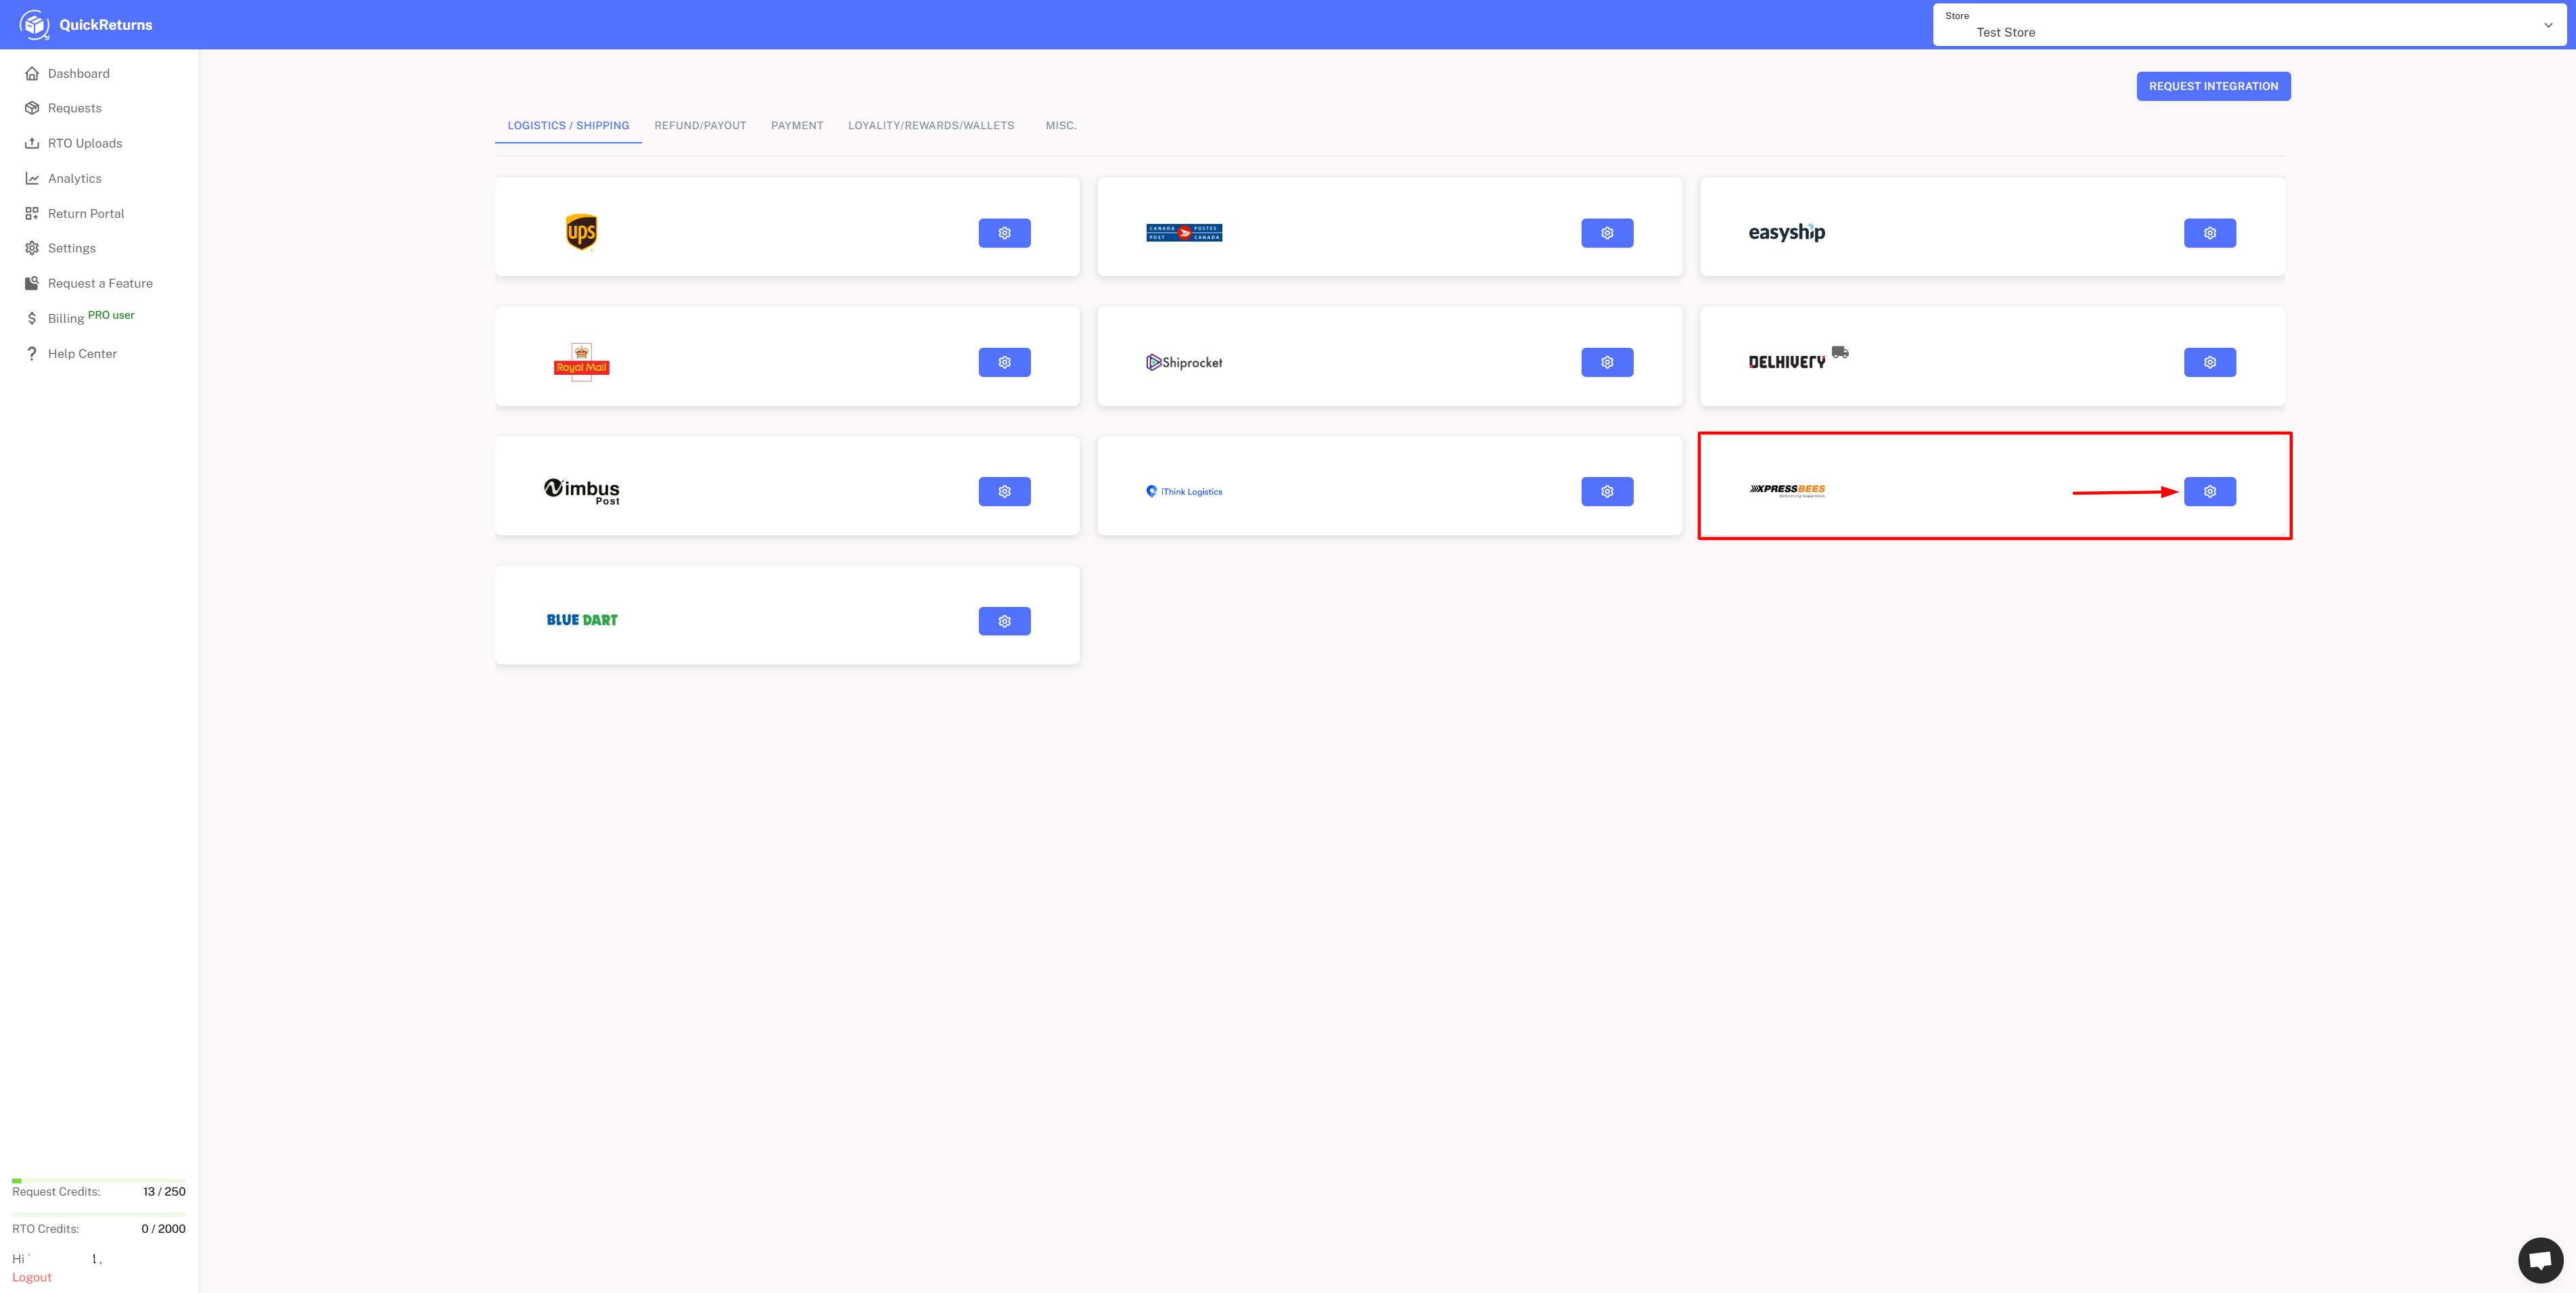Select the Payment tab

(797, 126)
